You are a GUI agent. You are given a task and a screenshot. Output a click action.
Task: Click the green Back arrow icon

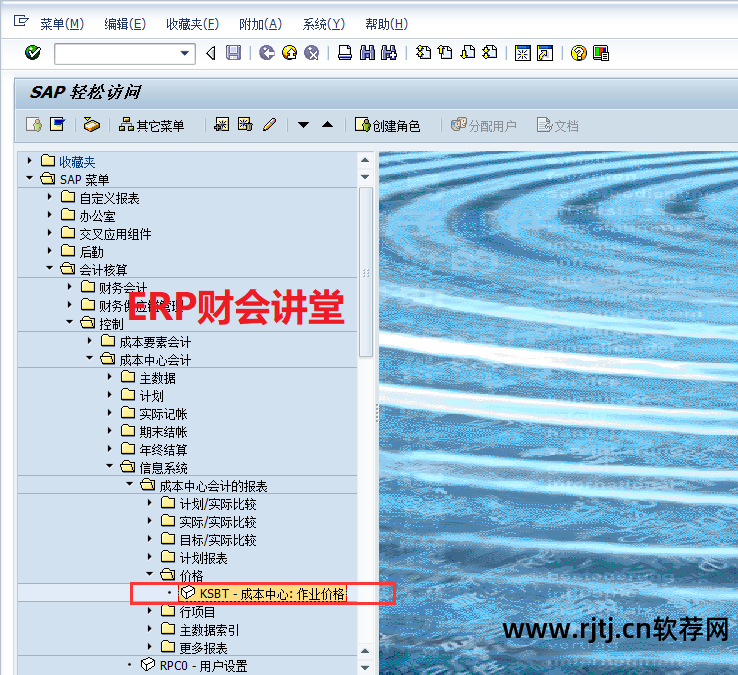click(267, 53)
